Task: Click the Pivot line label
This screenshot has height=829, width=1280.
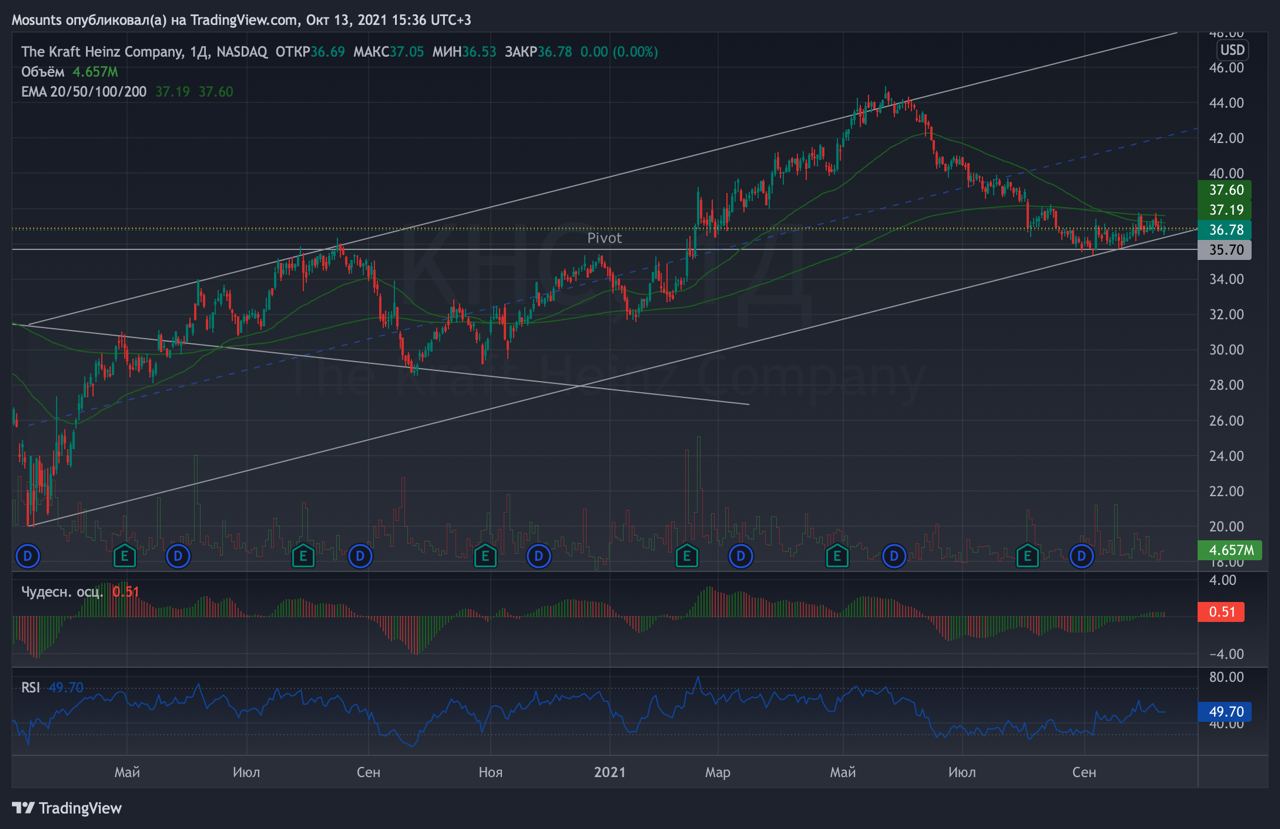Action: coord(604,238)
